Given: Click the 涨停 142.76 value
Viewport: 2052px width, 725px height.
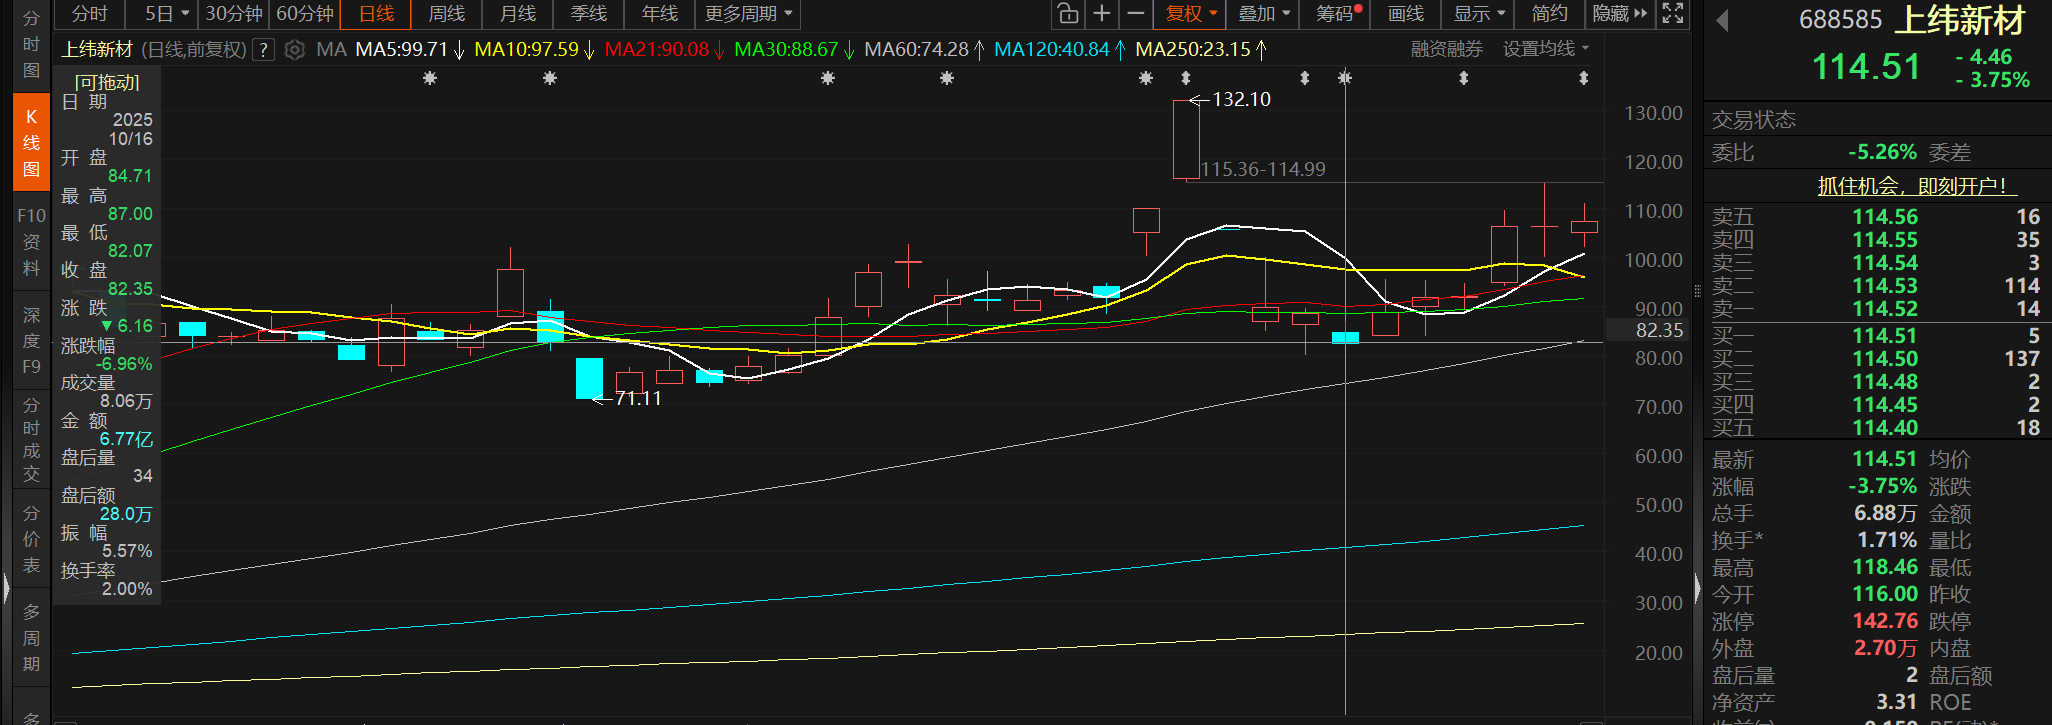Looking at the screenshot, I should 1885,621.
